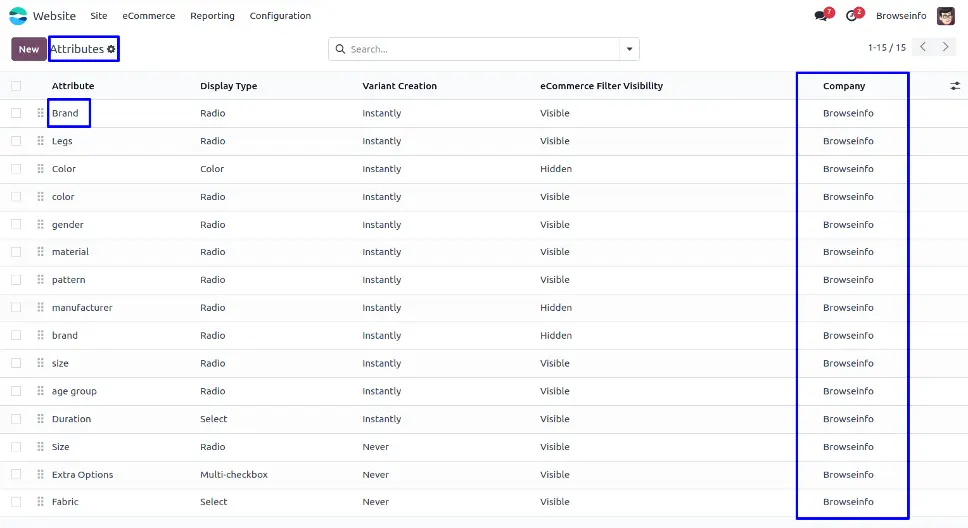Open the Configuration menu
The image size is (968, 528).
tap(280, 16)
